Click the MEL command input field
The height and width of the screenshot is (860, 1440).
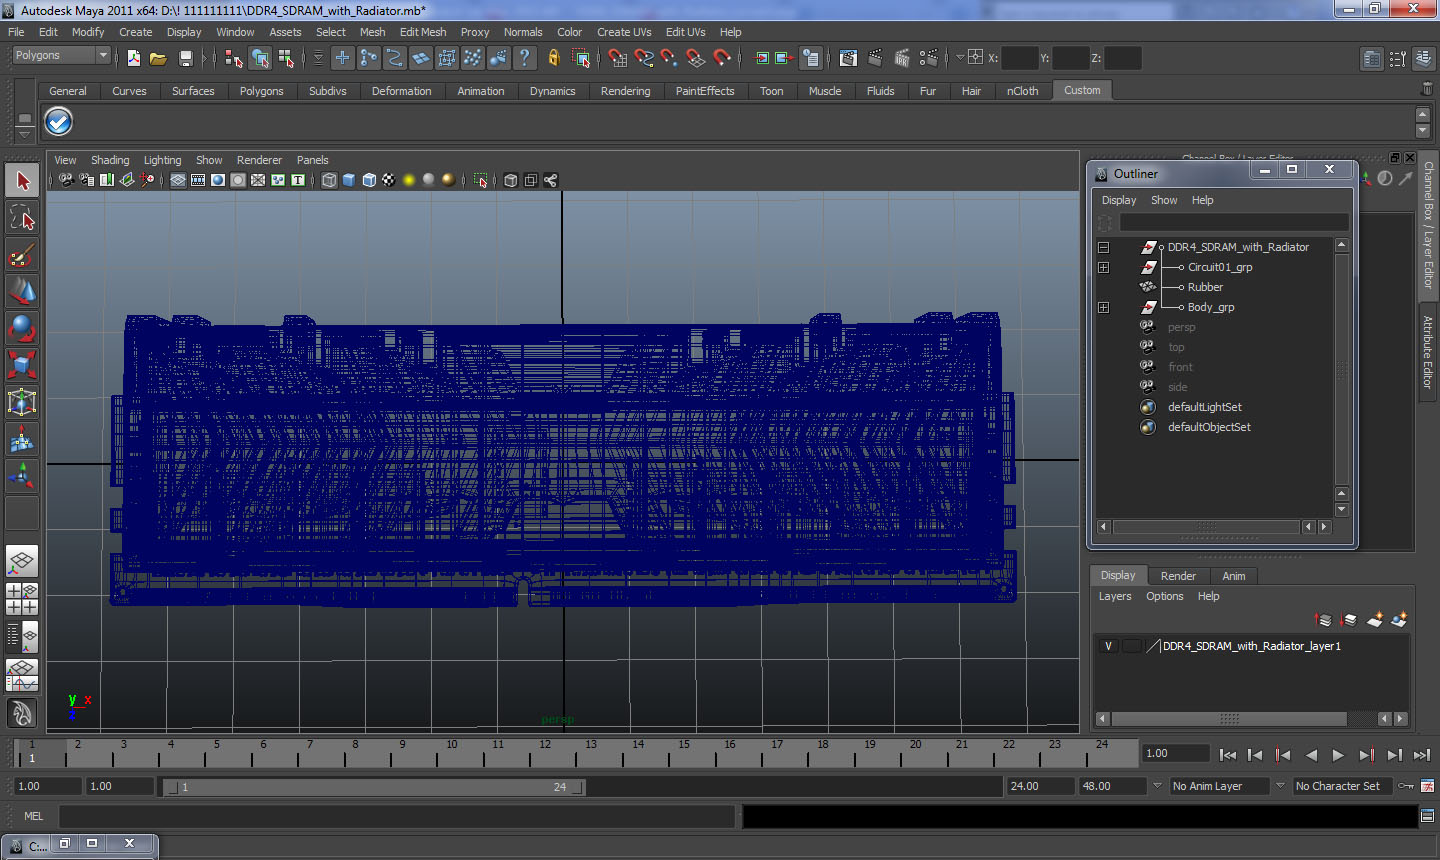click(397, 816)
